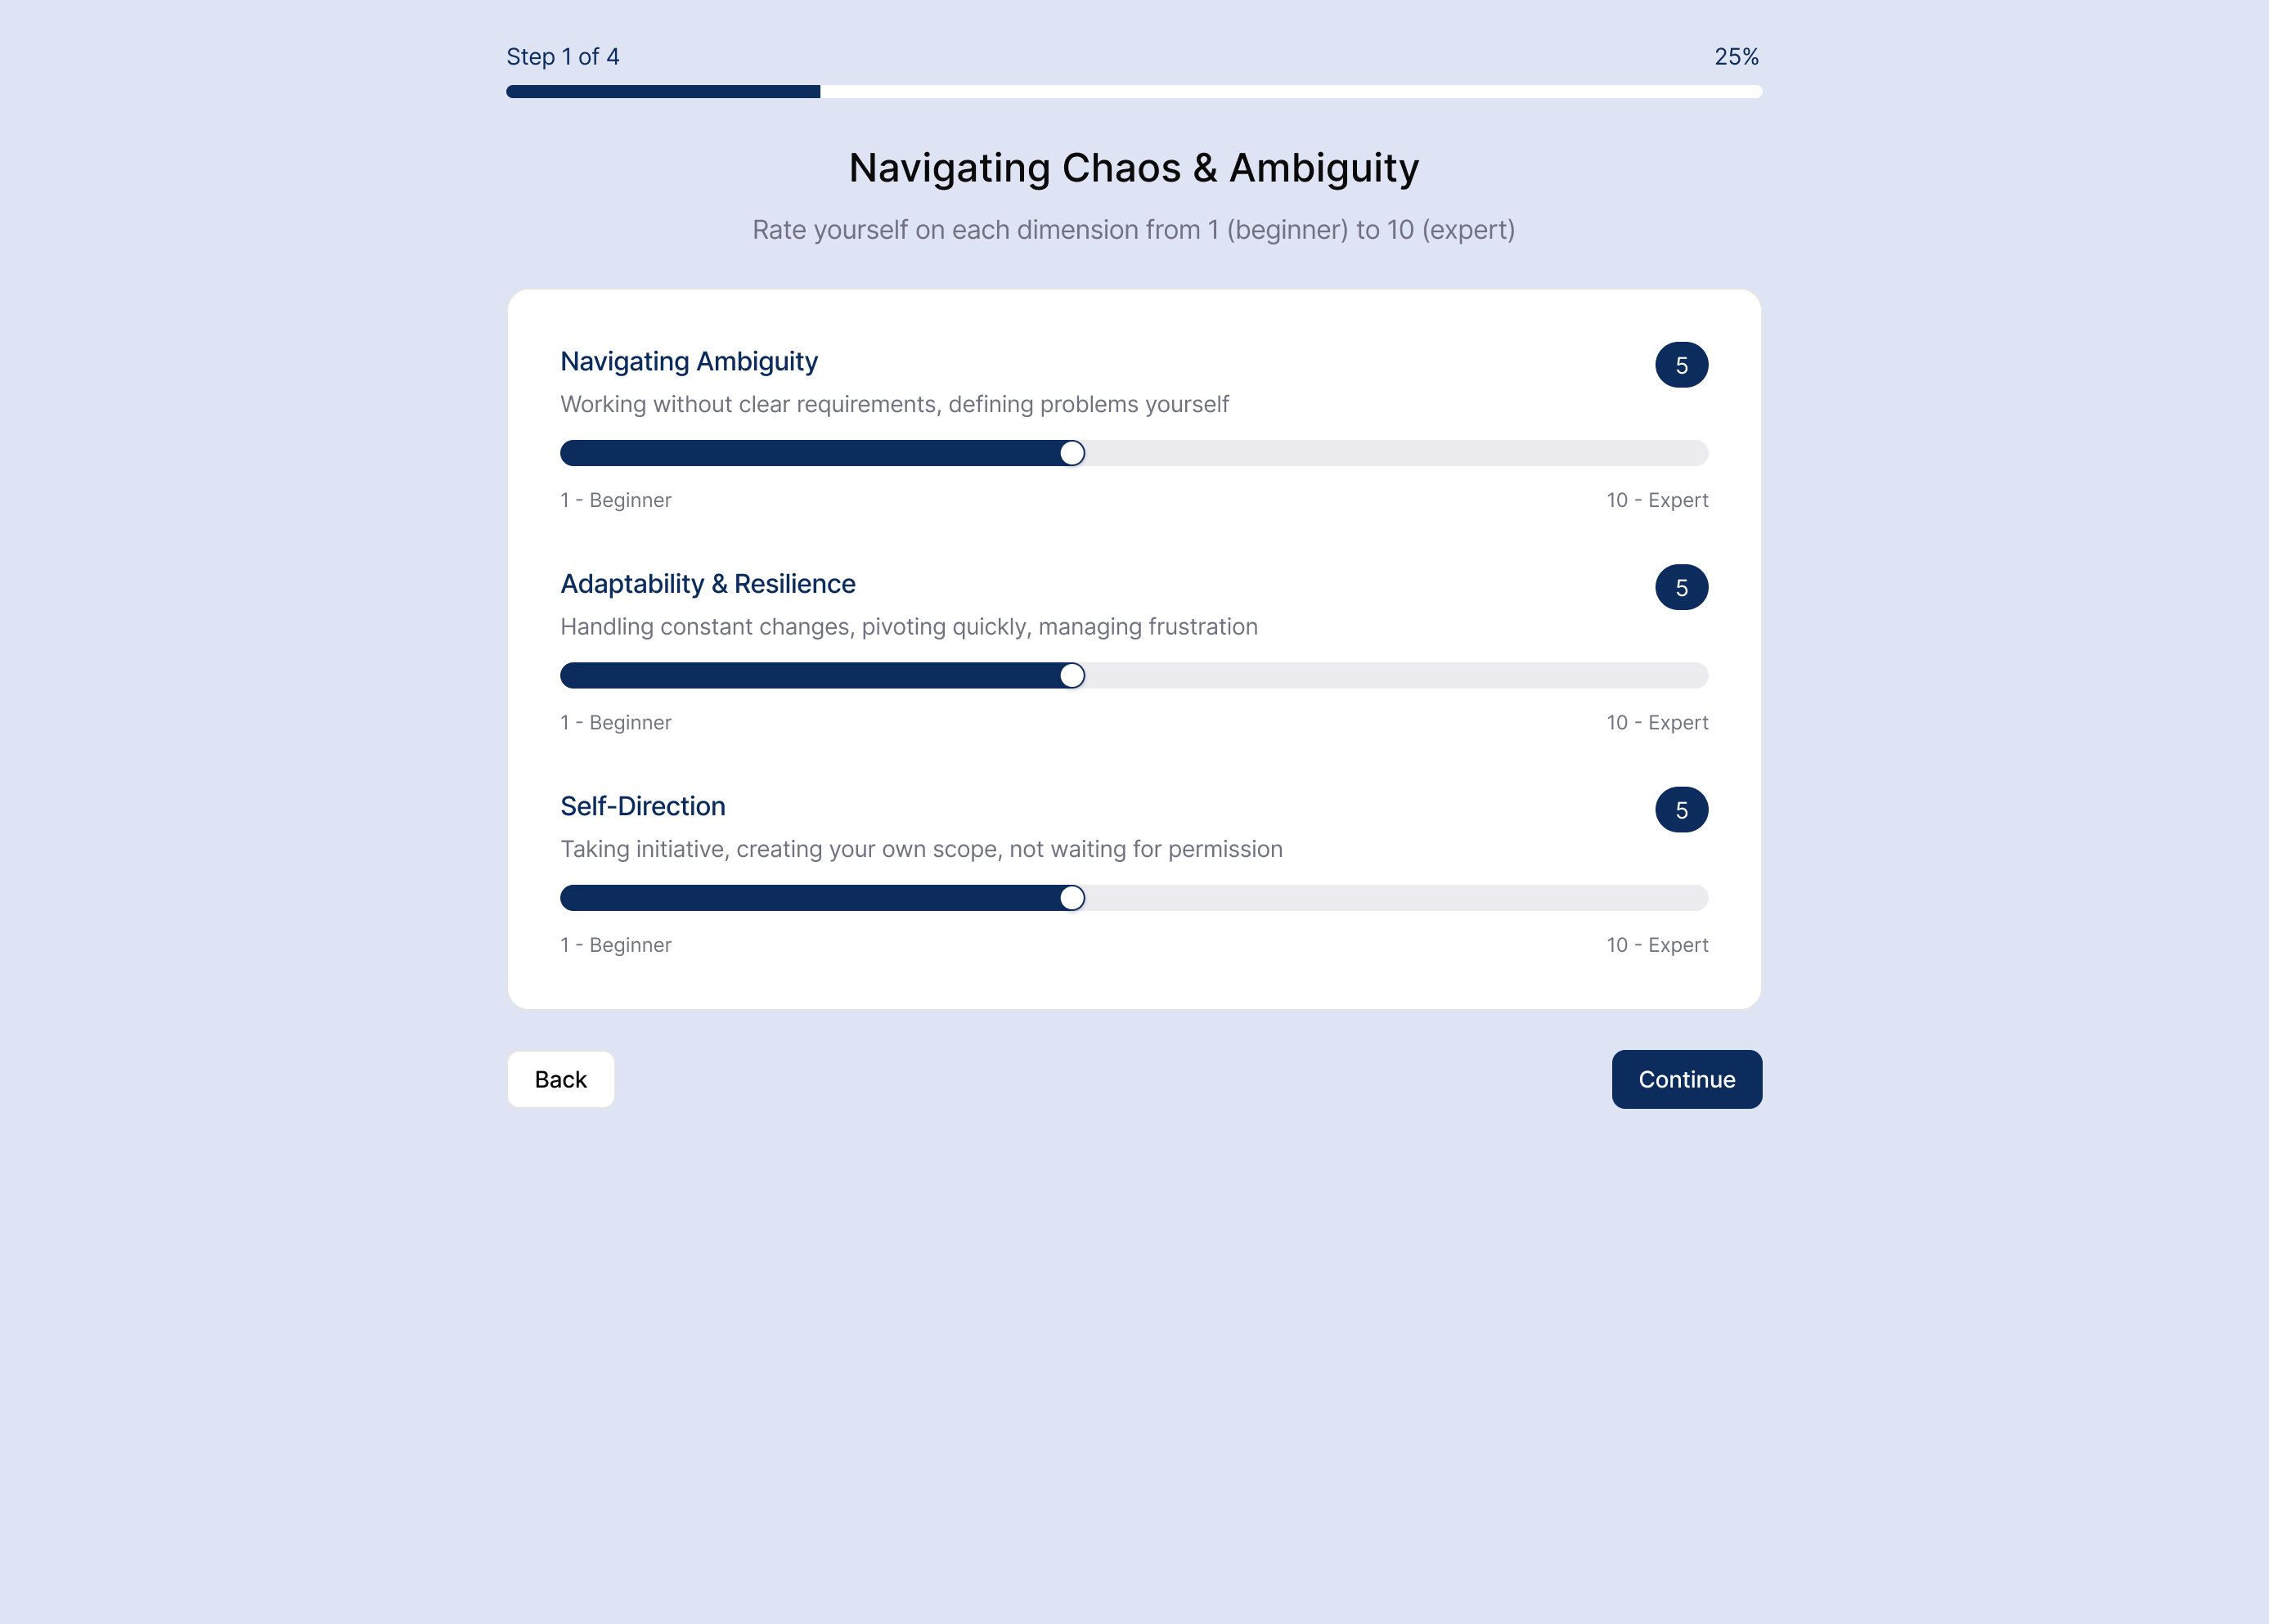Click the Adaptability & Resilience score badge
The width and height of the screenshot is (2269, 1624).
1681,587
